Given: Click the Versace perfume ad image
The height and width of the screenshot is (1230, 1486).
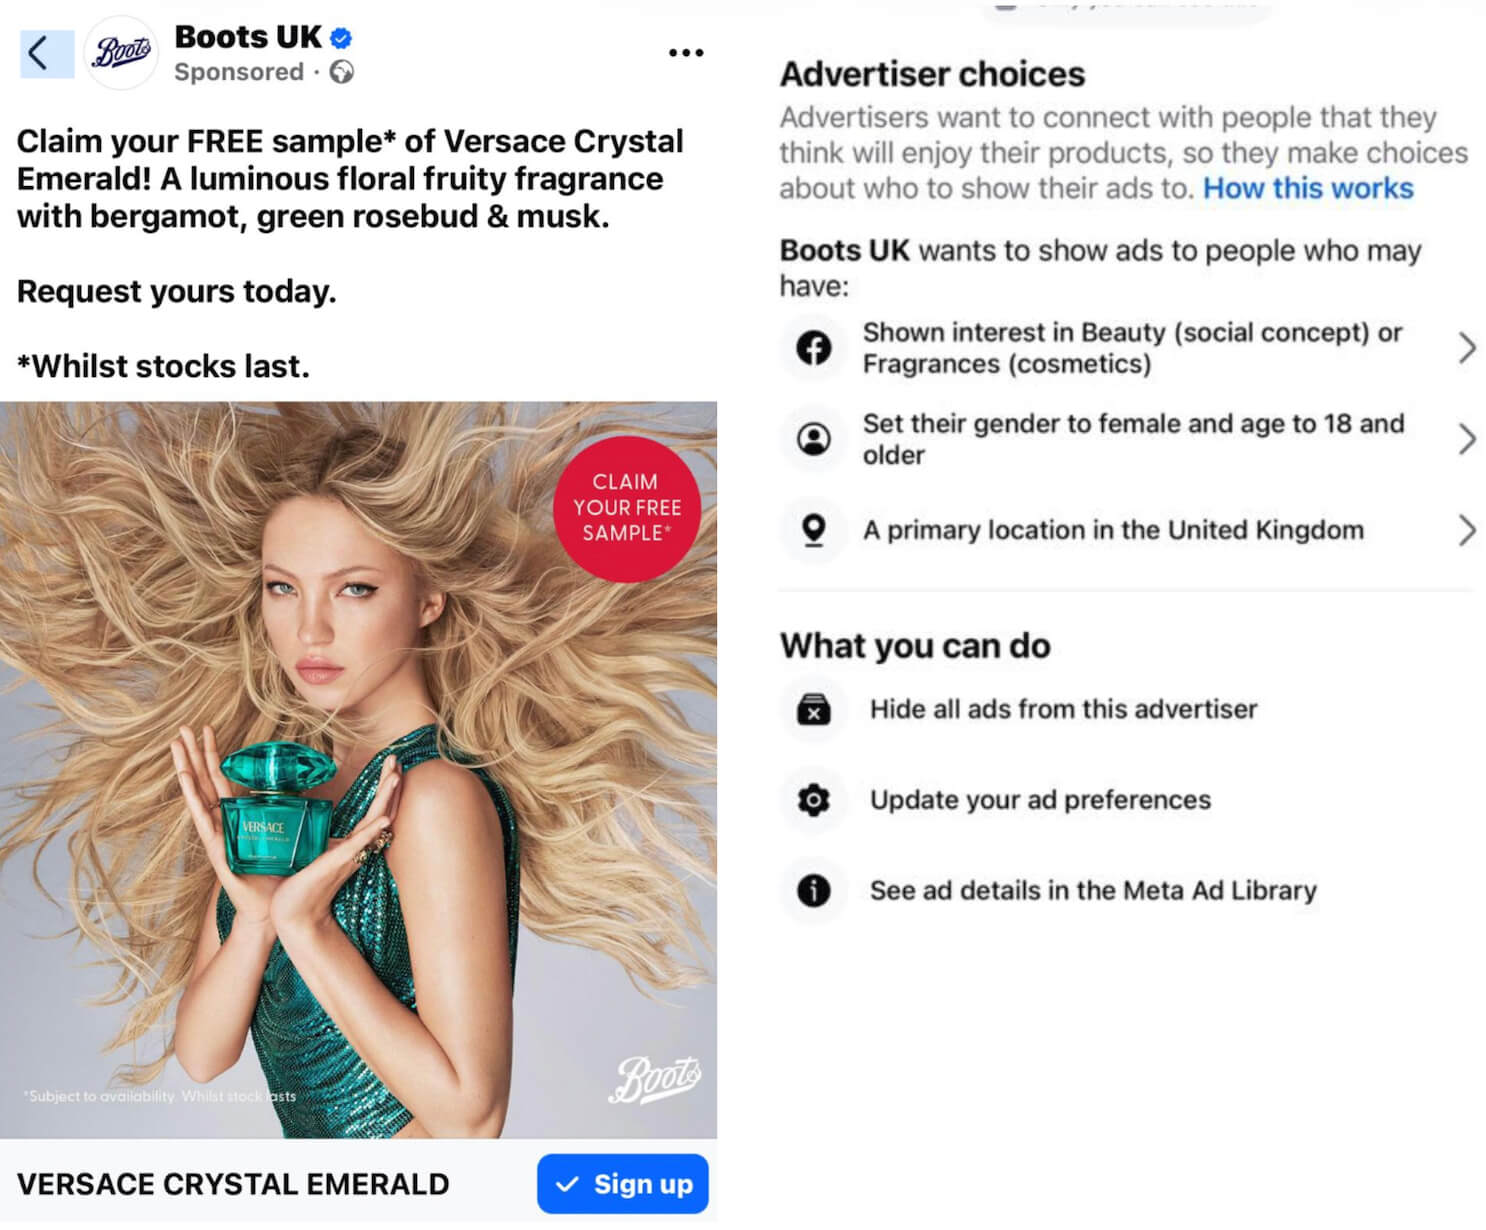Looking at the screenshot, I should [x=358, y=770].
